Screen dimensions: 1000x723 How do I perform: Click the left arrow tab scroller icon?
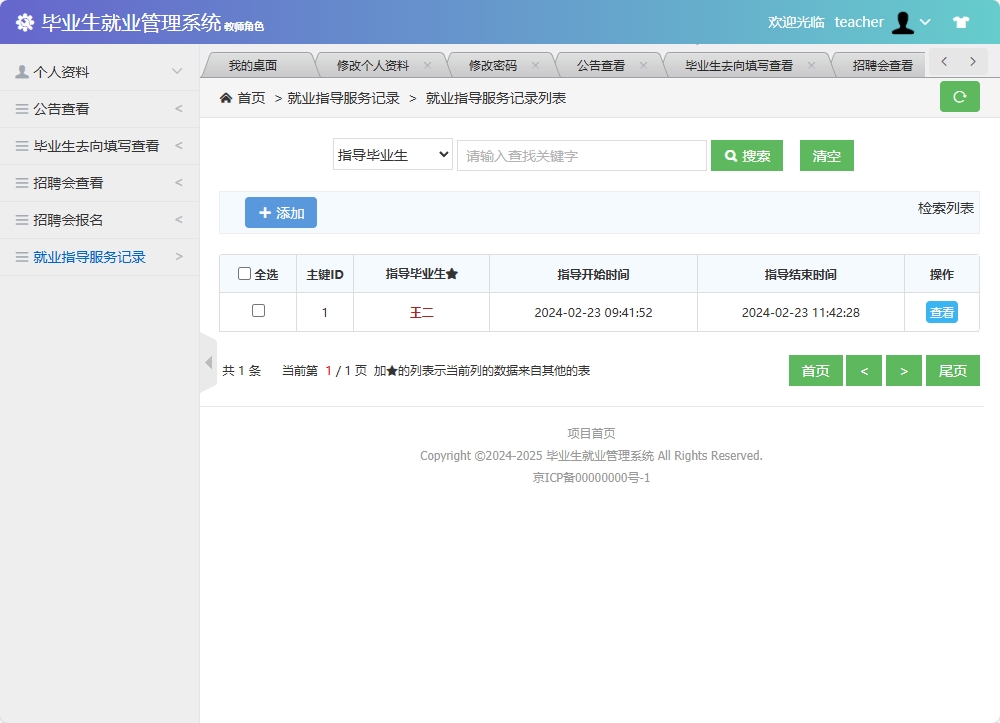click(943, 61)
